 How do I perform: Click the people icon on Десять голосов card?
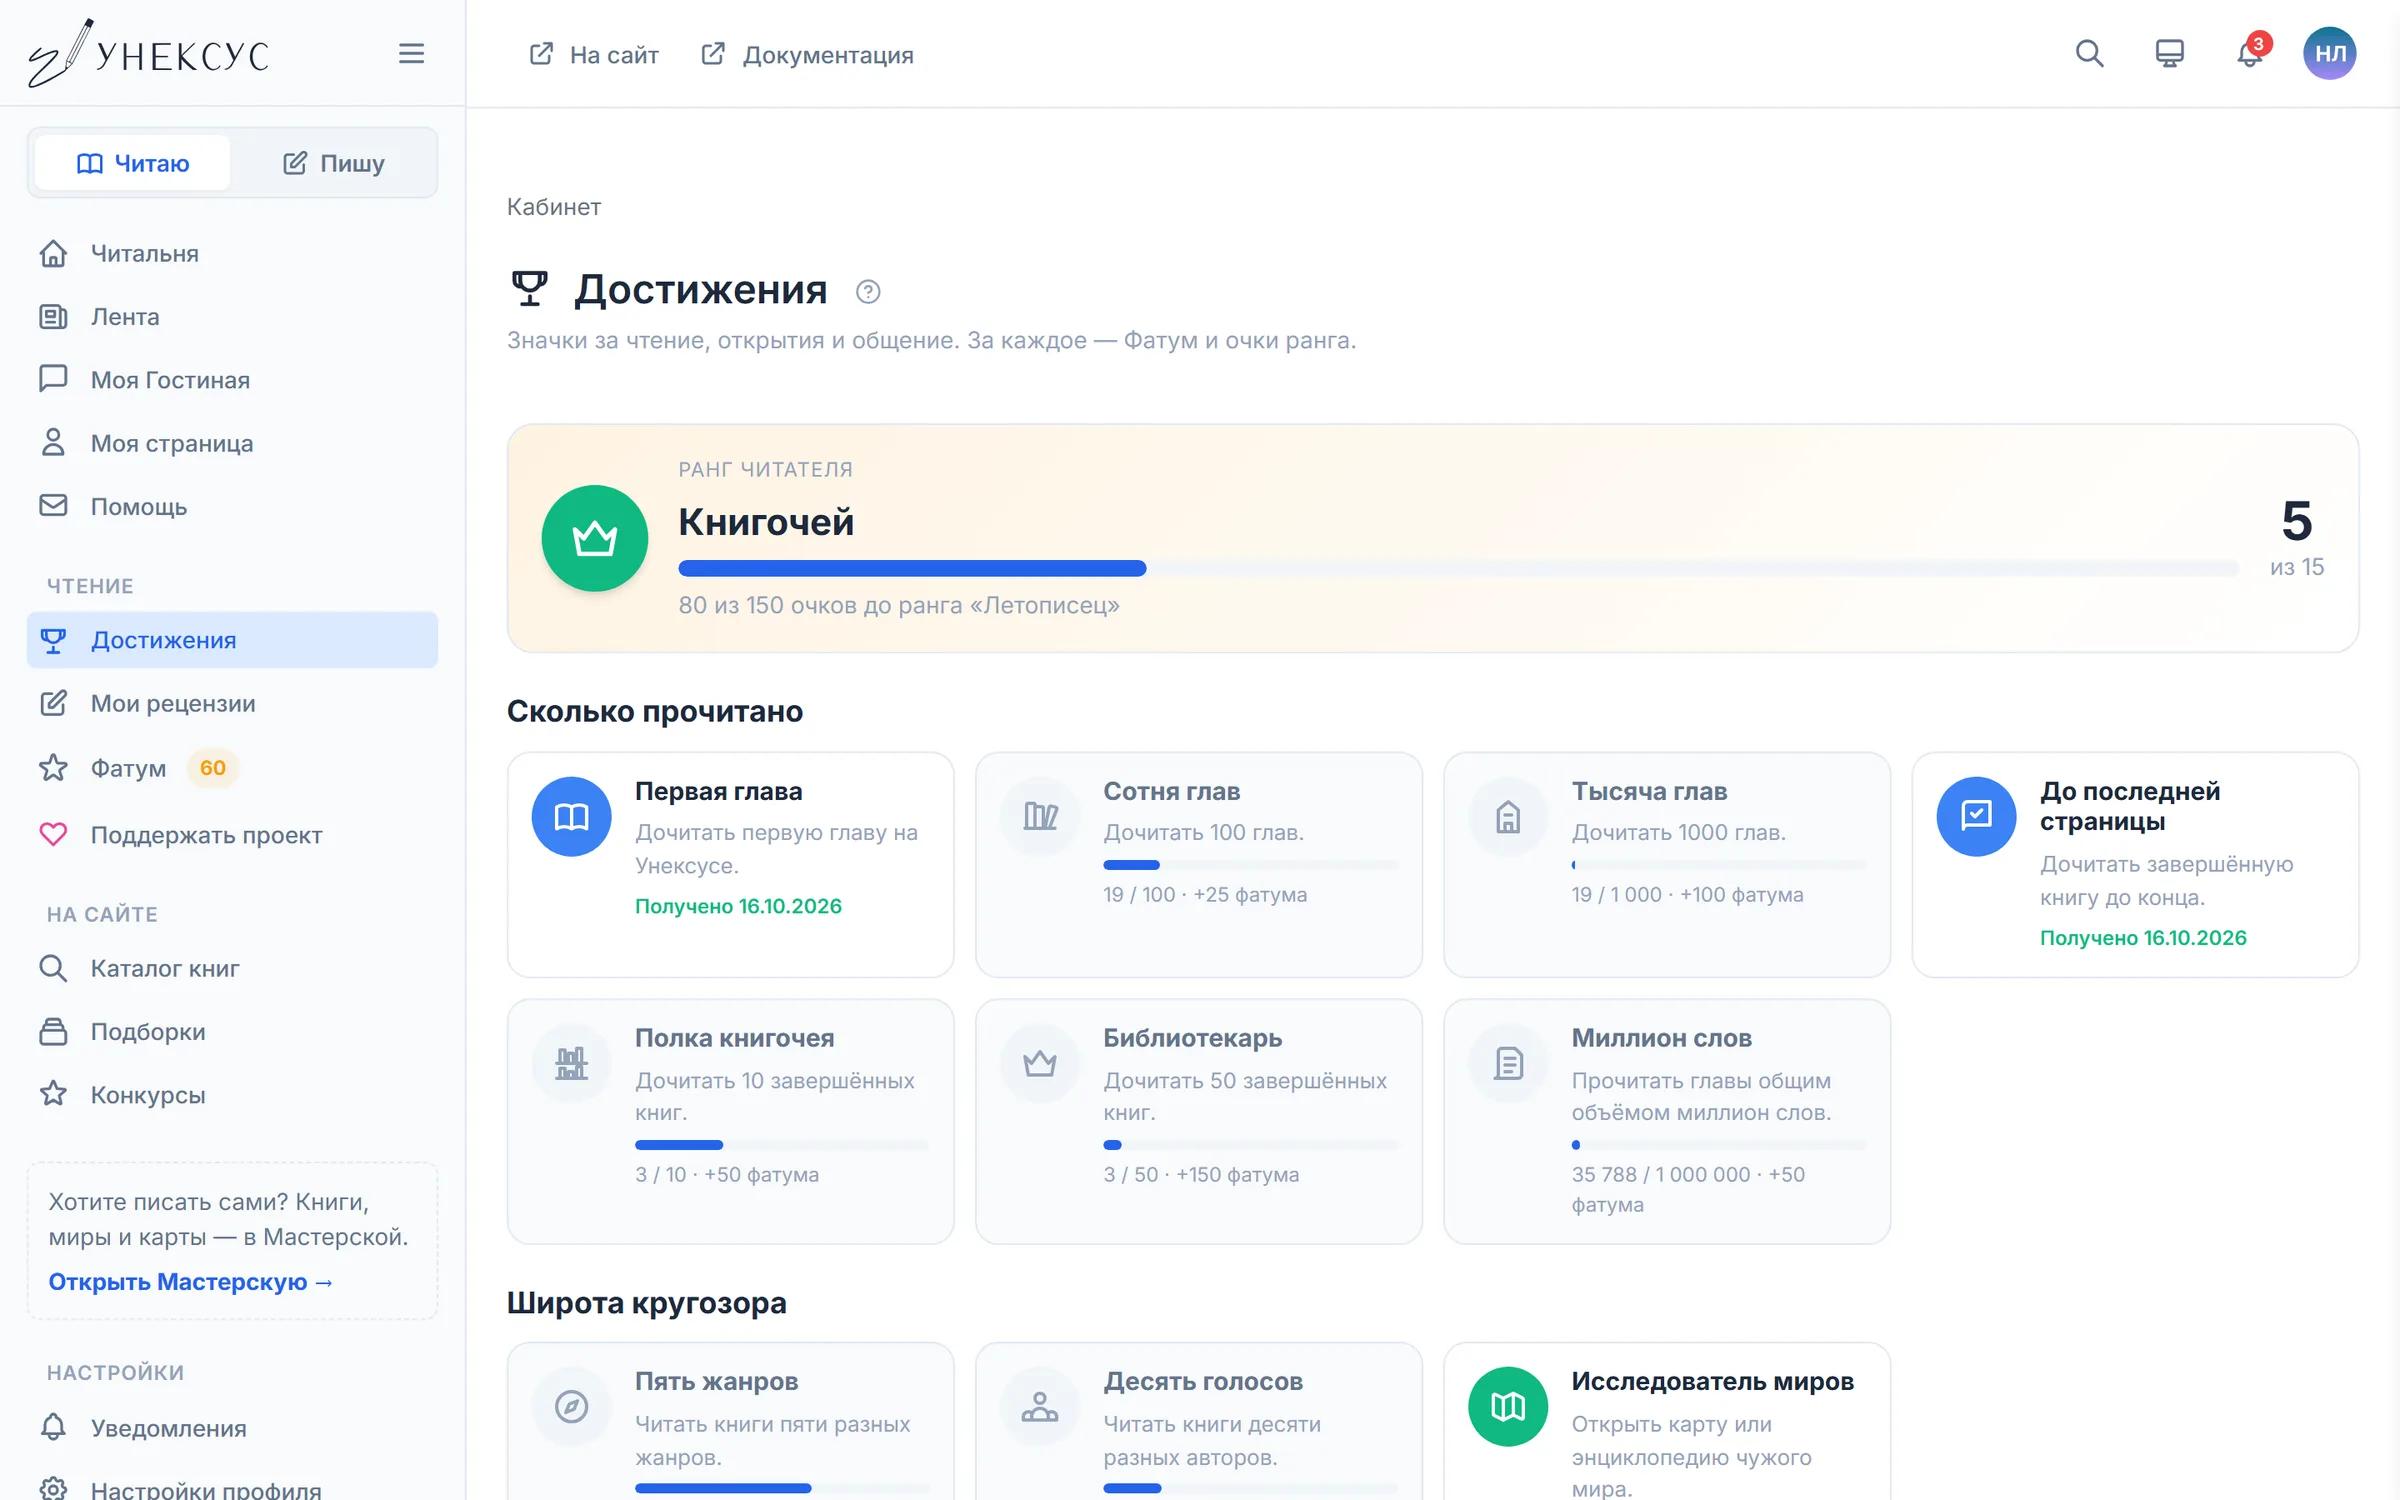[1040, 1406]
